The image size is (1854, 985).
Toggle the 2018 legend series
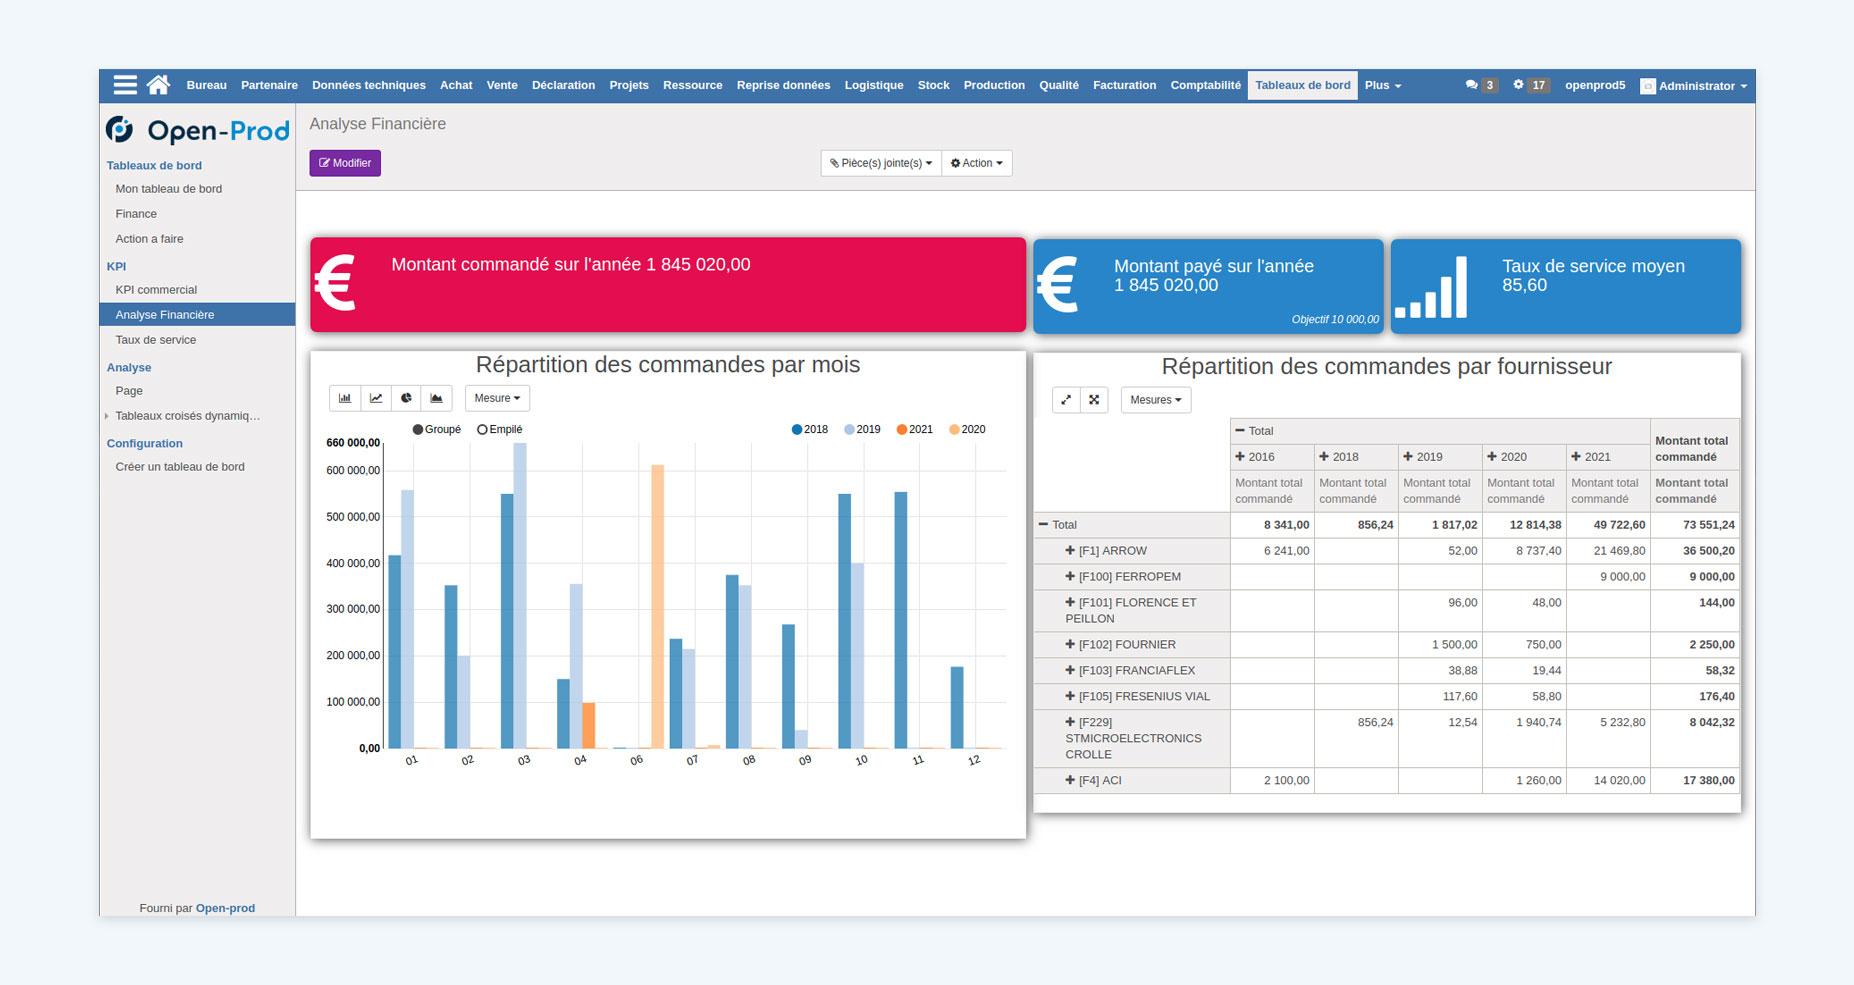[x=810, y=429]
